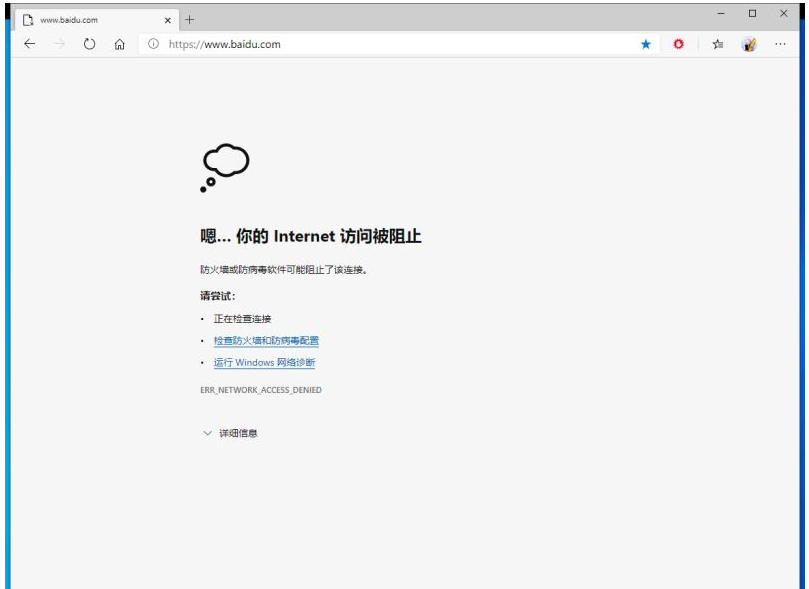Go back to the previous page
This screenshot has height=589, width=809.
pyautogui.click(x=29, y=44)
